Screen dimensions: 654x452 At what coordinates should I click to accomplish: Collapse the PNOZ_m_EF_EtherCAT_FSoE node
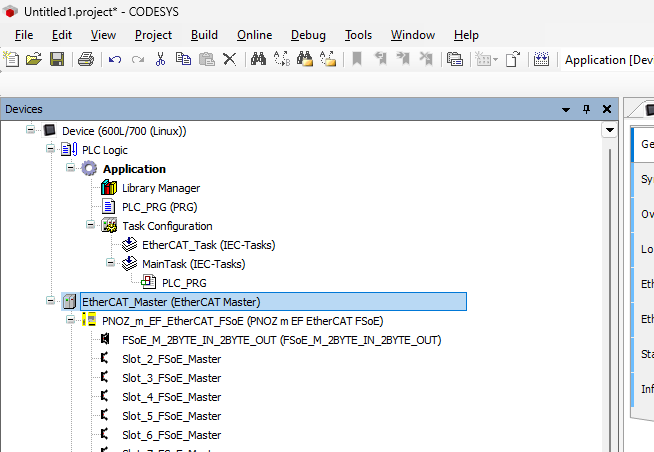(70, 320)
